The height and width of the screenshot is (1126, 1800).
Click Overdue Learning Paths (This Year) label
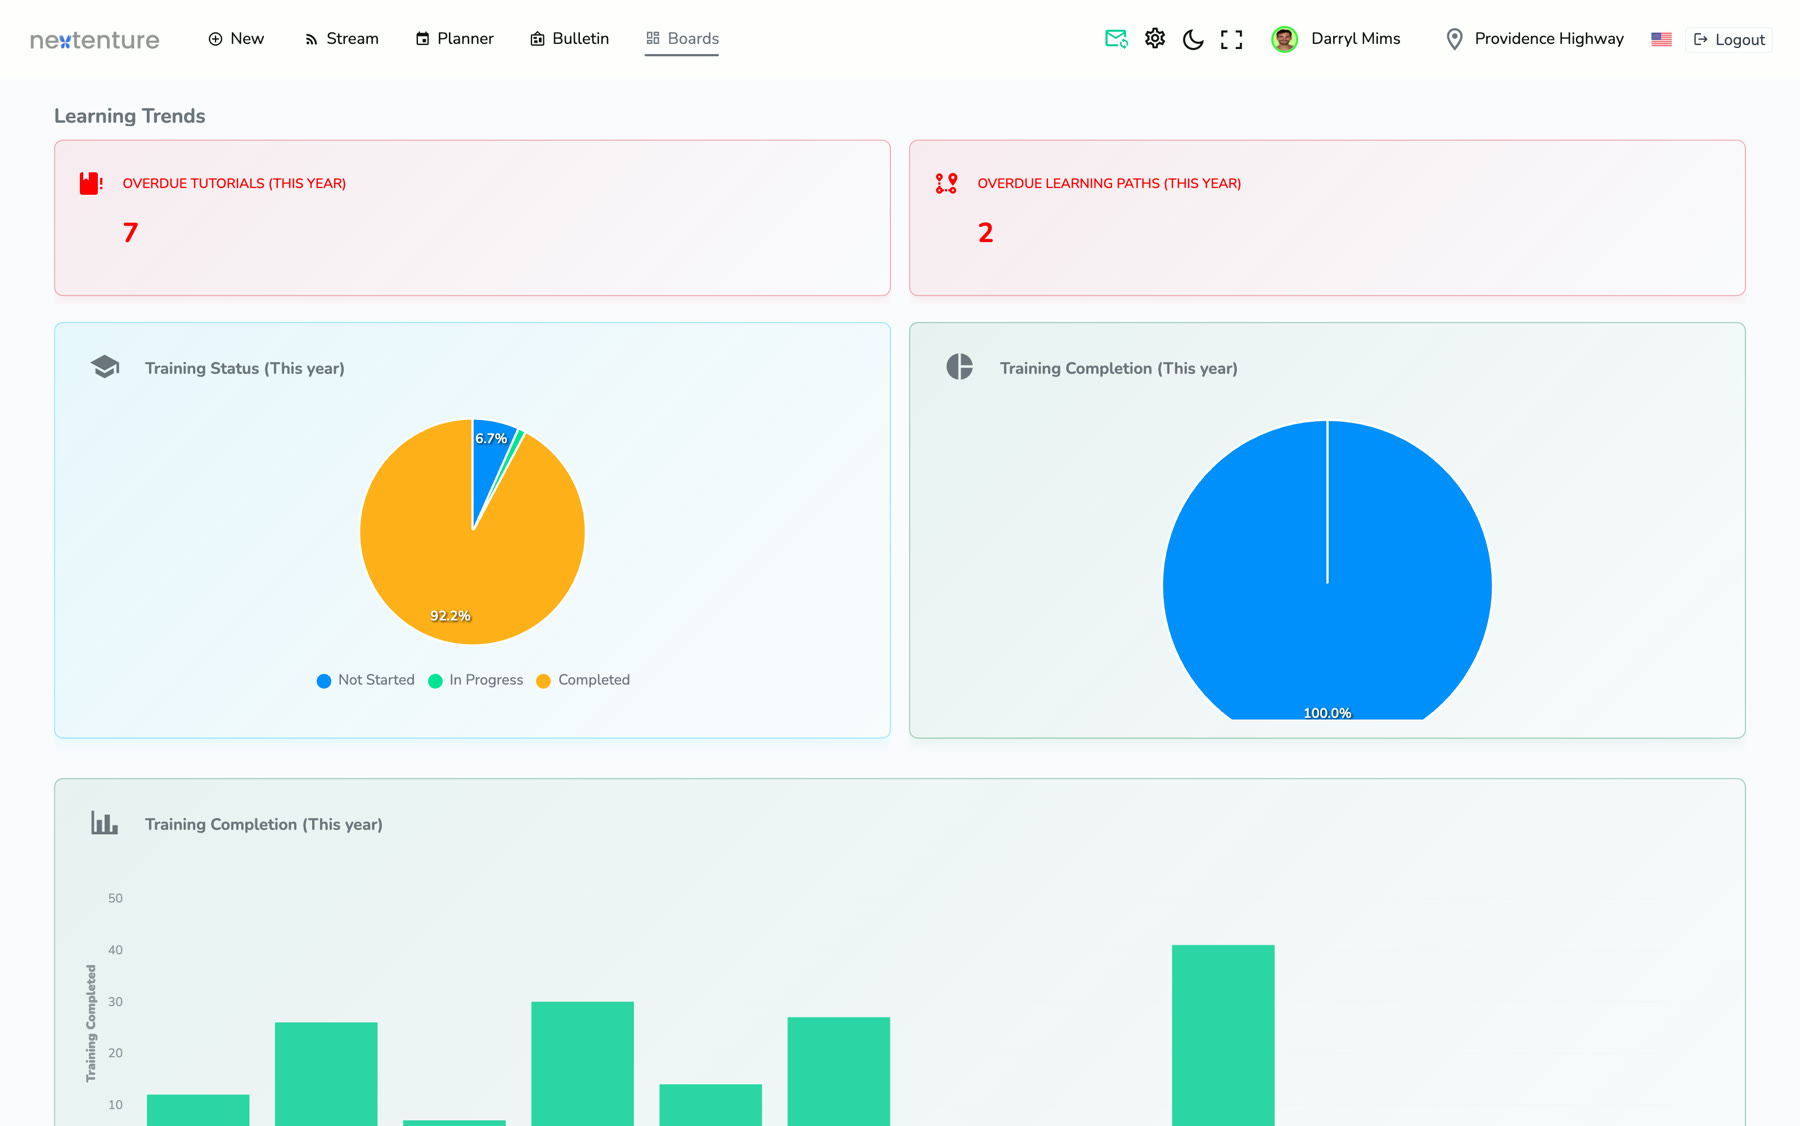(1109, 183)
